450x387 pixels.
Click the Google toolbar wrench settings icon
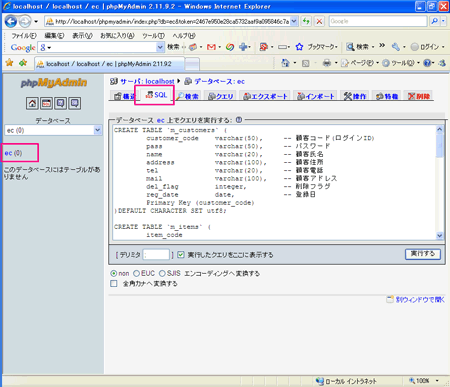click(x=396, y=47)
